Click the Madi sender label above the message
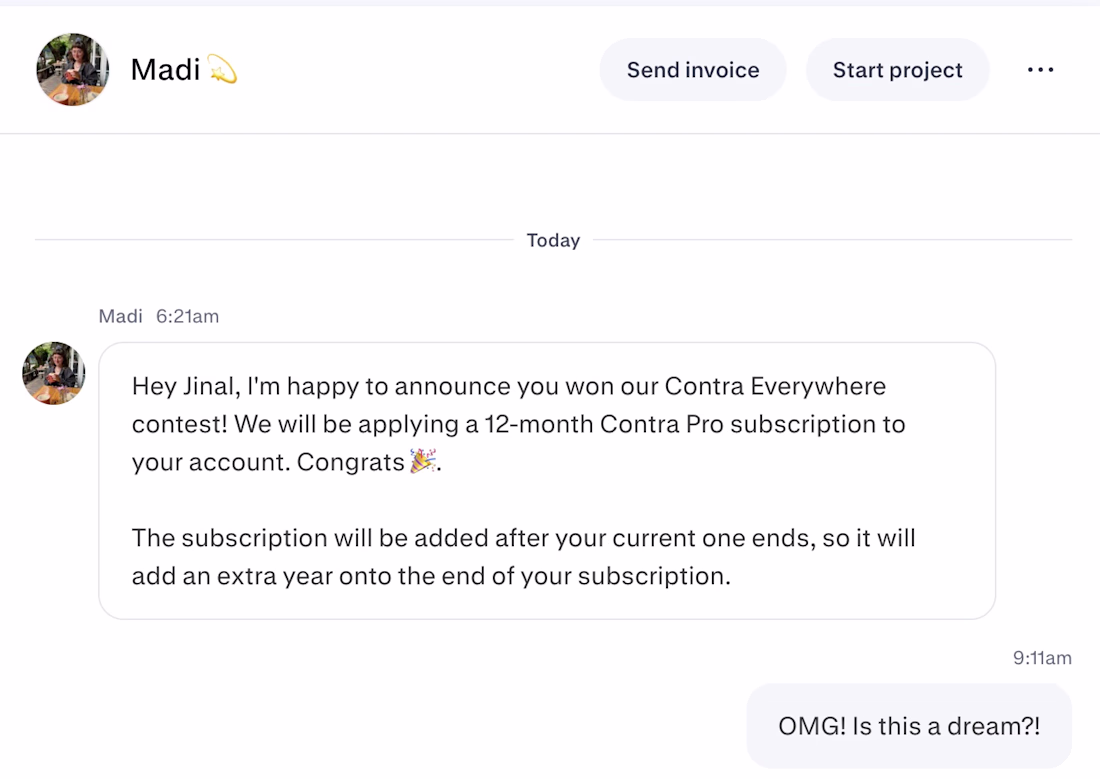Image resolution: width=1100 pixels, height=779 pixels. click(120, 316)
